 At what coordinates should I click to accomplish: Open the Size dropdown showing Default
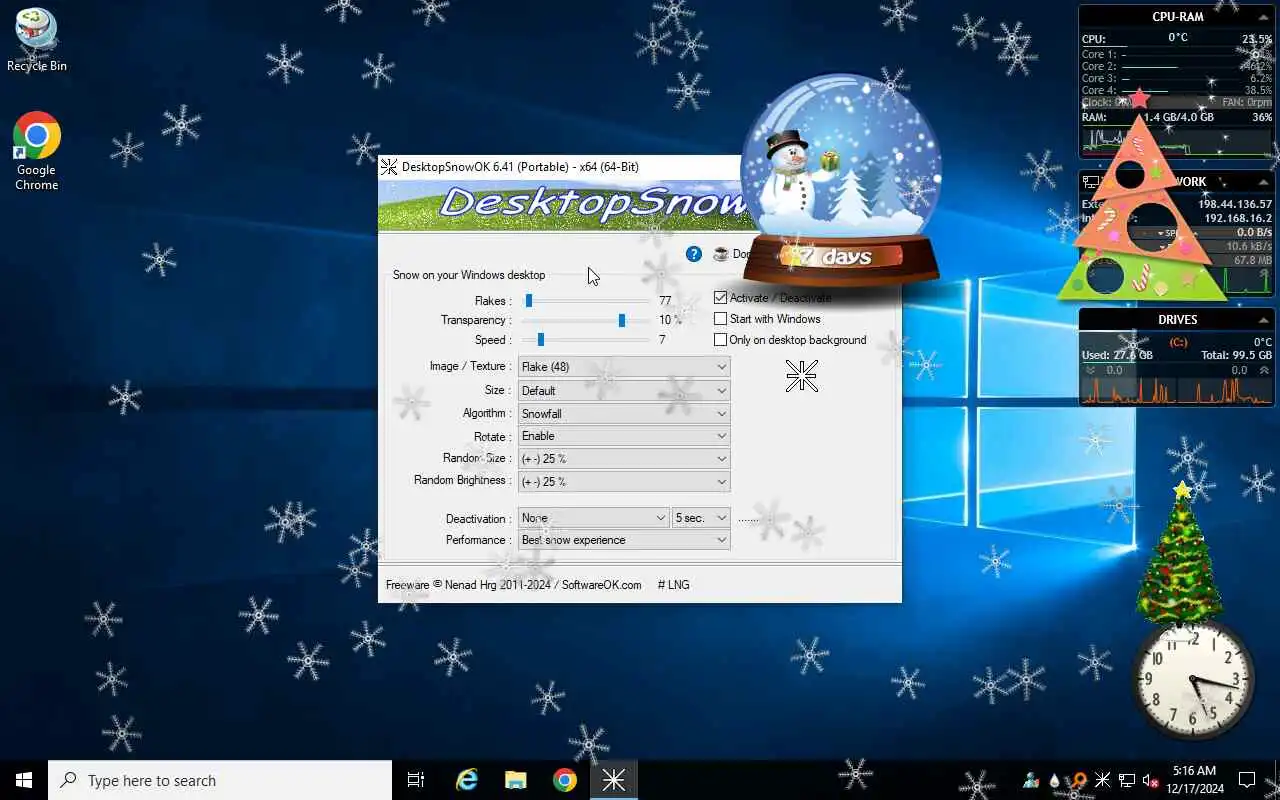[624, 390]
